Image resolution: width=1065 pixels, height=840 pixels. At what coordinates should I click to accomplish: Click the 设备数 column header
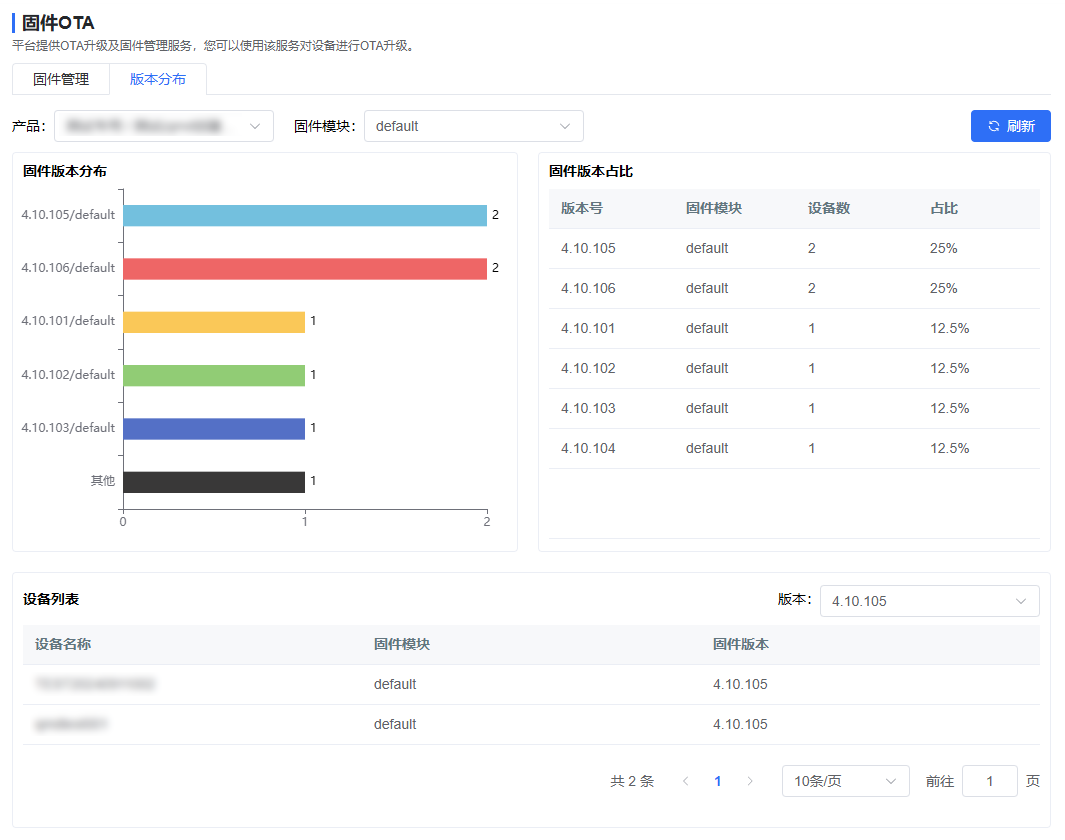pyautogui.click(x=829, y=208)
